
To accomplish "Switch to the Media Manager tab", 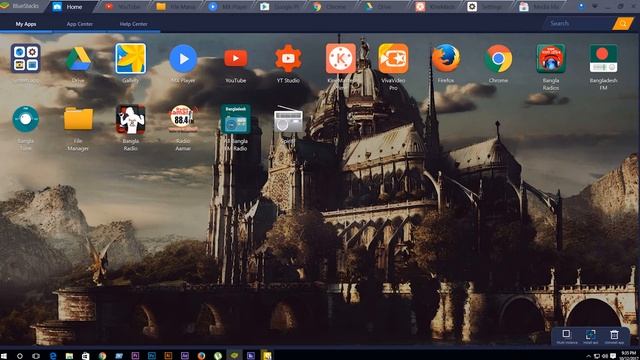I will 539,7.
